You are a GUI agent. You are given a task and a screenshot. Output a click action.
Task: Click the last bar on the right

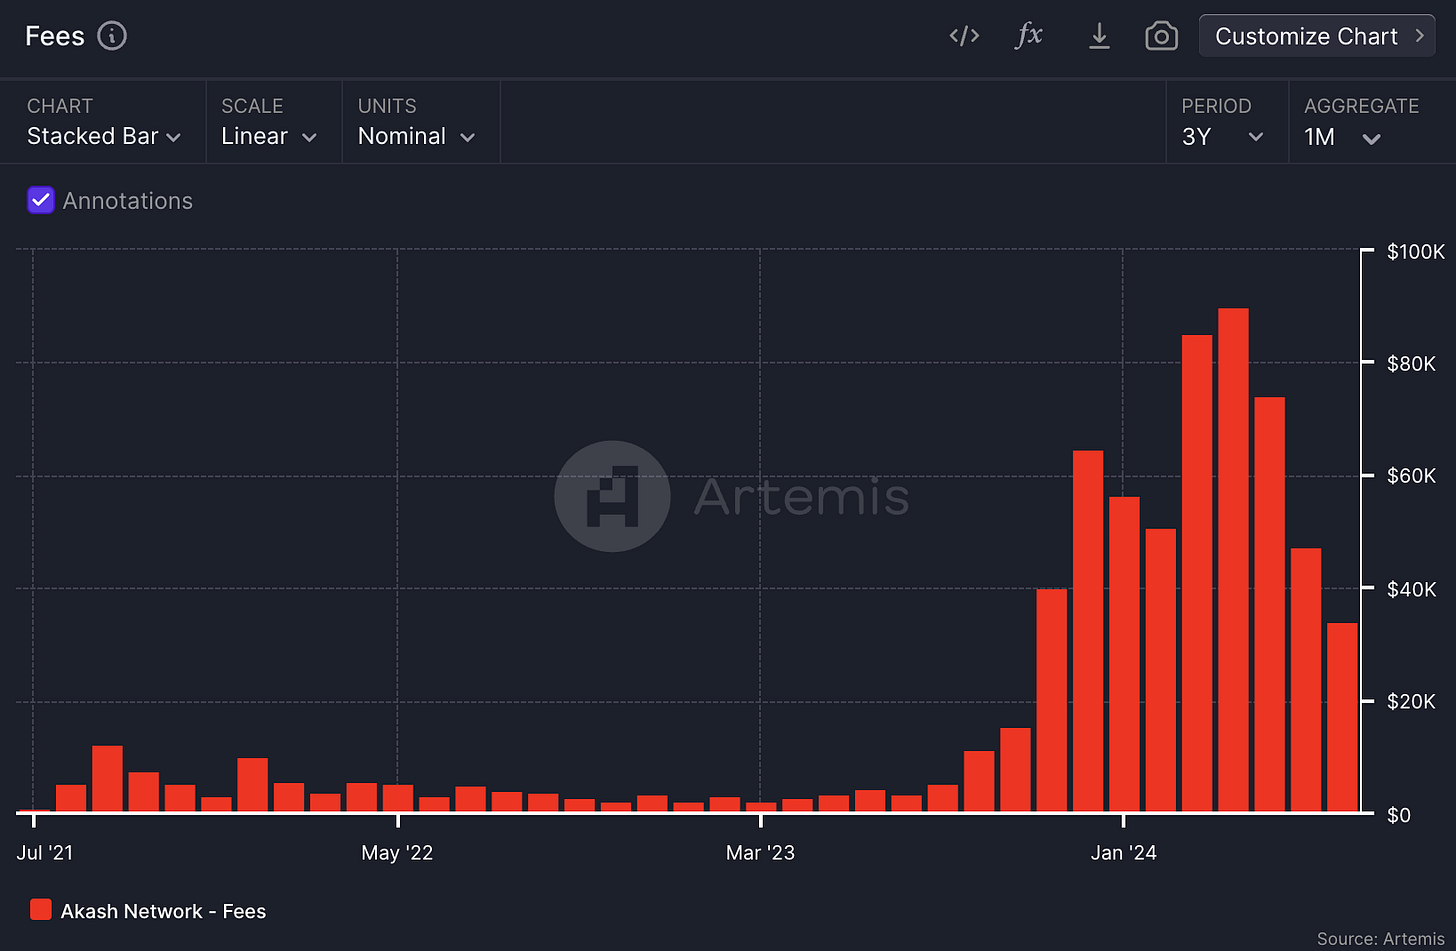tap(1342, 717)
